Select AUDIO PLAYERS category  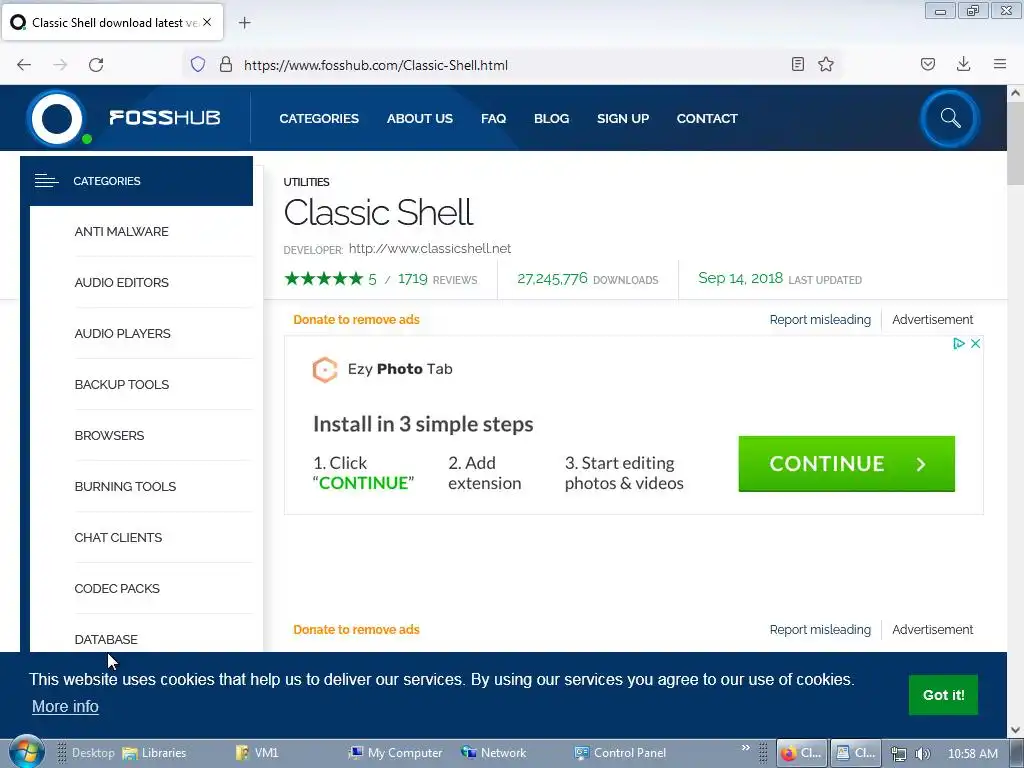point(122,334)
